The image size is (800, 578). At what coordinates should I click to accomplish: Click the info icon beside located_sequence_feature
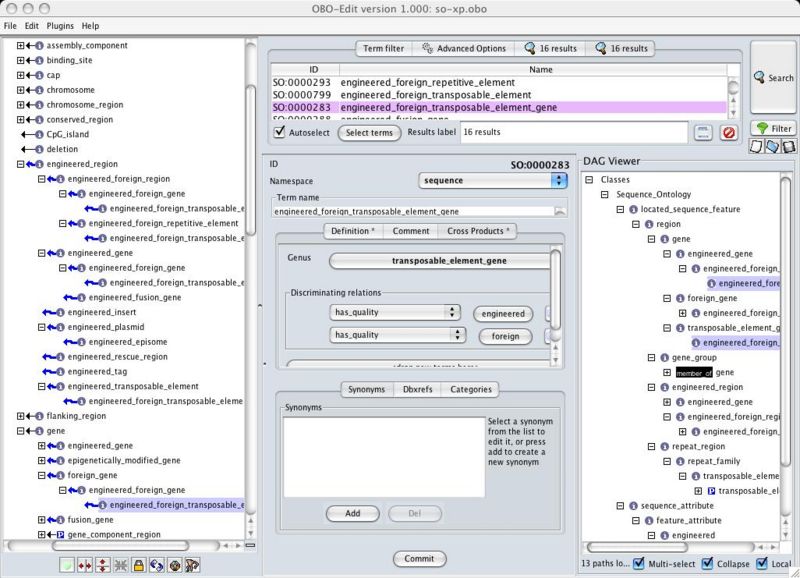(633, 209)
